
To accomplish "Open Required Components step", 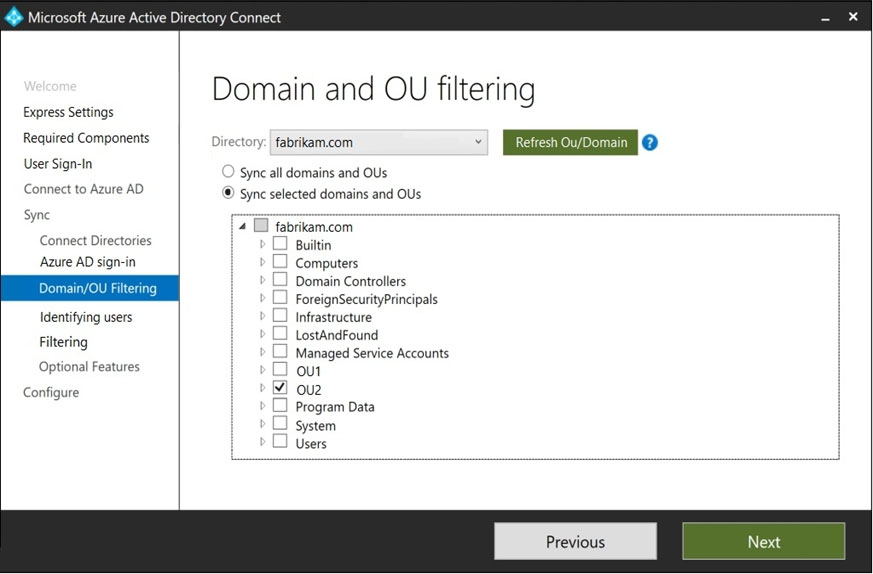I will click(86, 138).
